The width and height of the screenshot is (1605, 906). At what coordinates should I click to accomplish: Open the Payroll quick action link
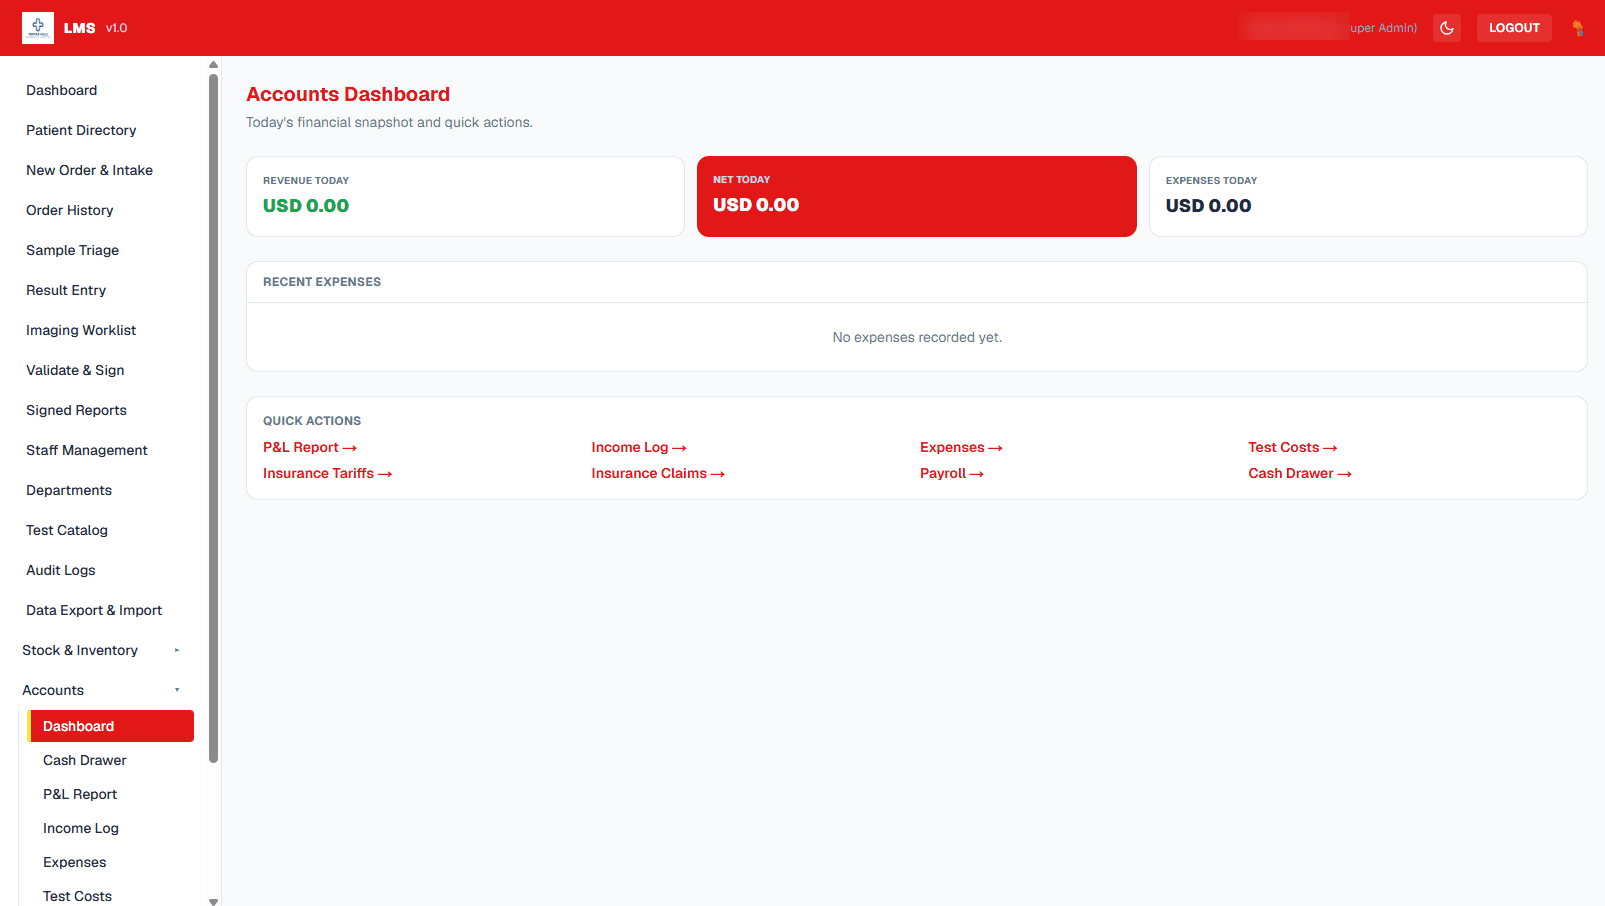pyautogui.click(x=952, y=473)
